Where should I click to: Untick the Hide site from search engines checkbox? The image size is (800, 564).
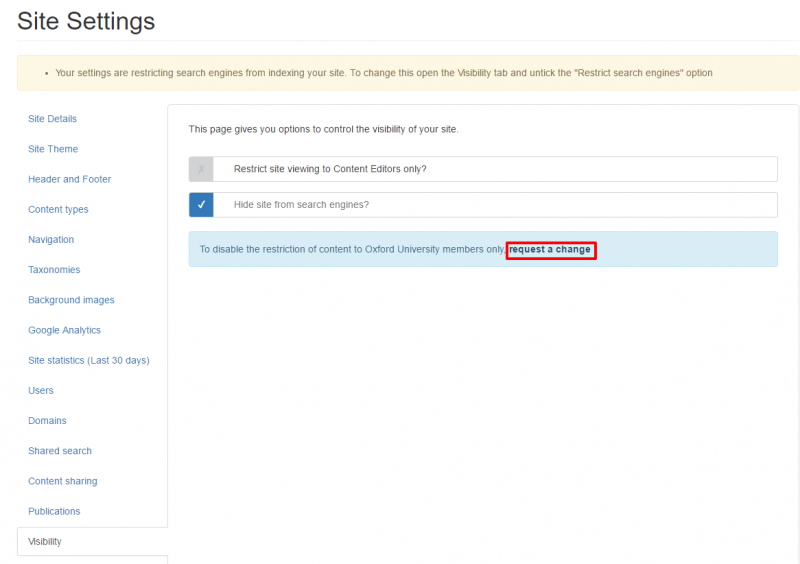201,205
